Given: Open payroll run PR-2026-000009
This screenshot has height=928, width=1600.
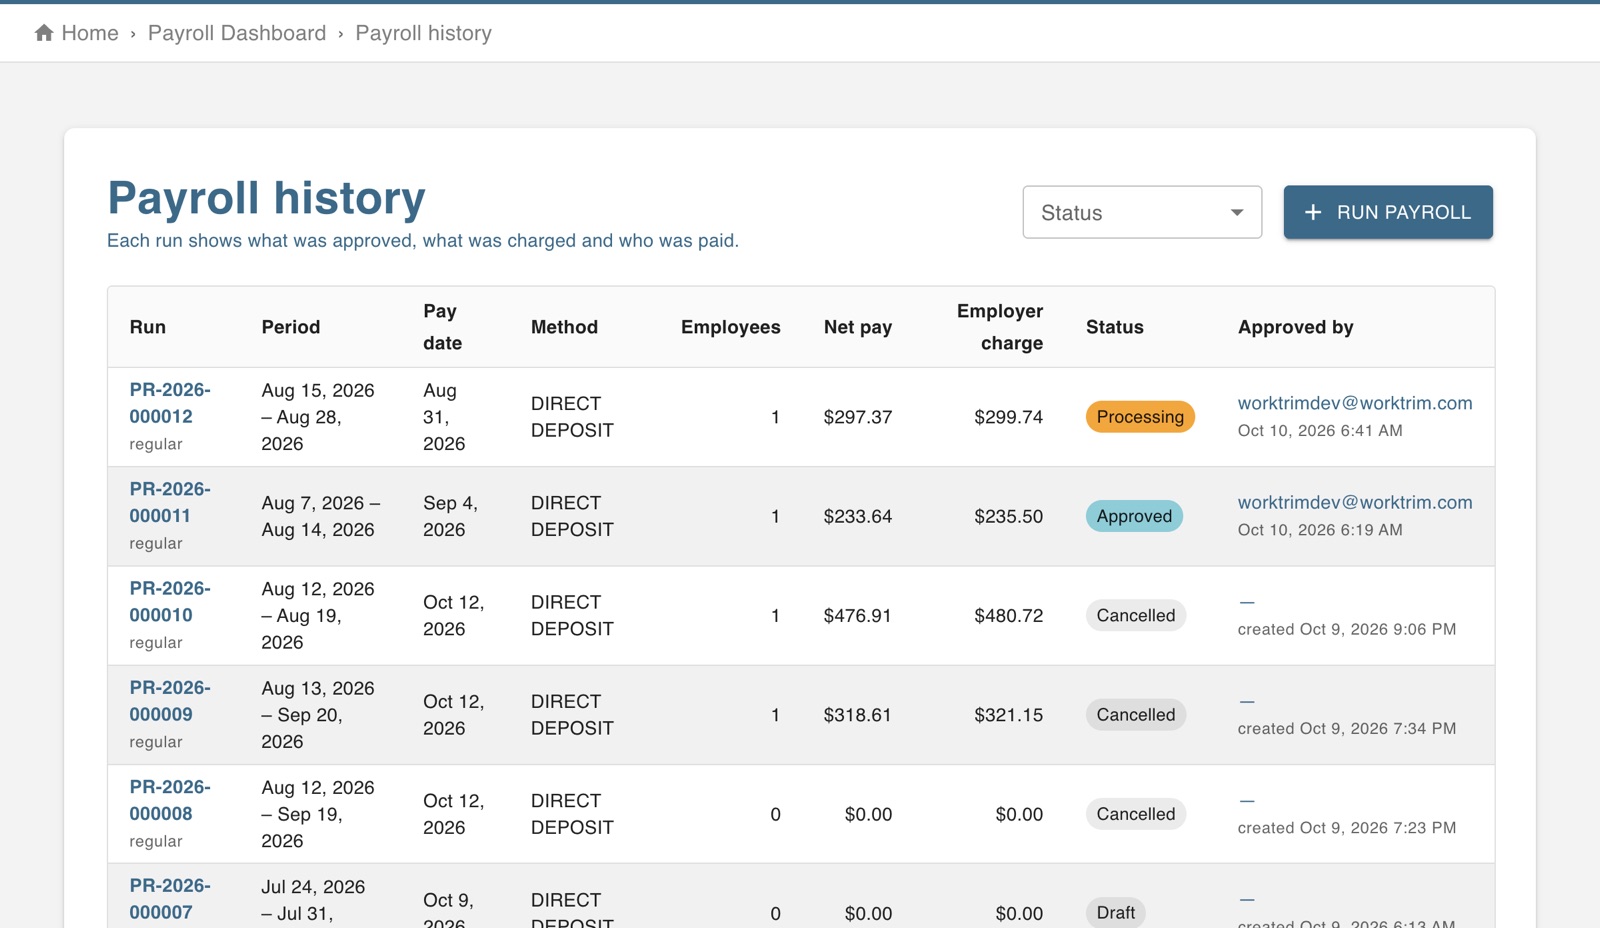Looking at the screenshot, I should (x=170, y=701).
